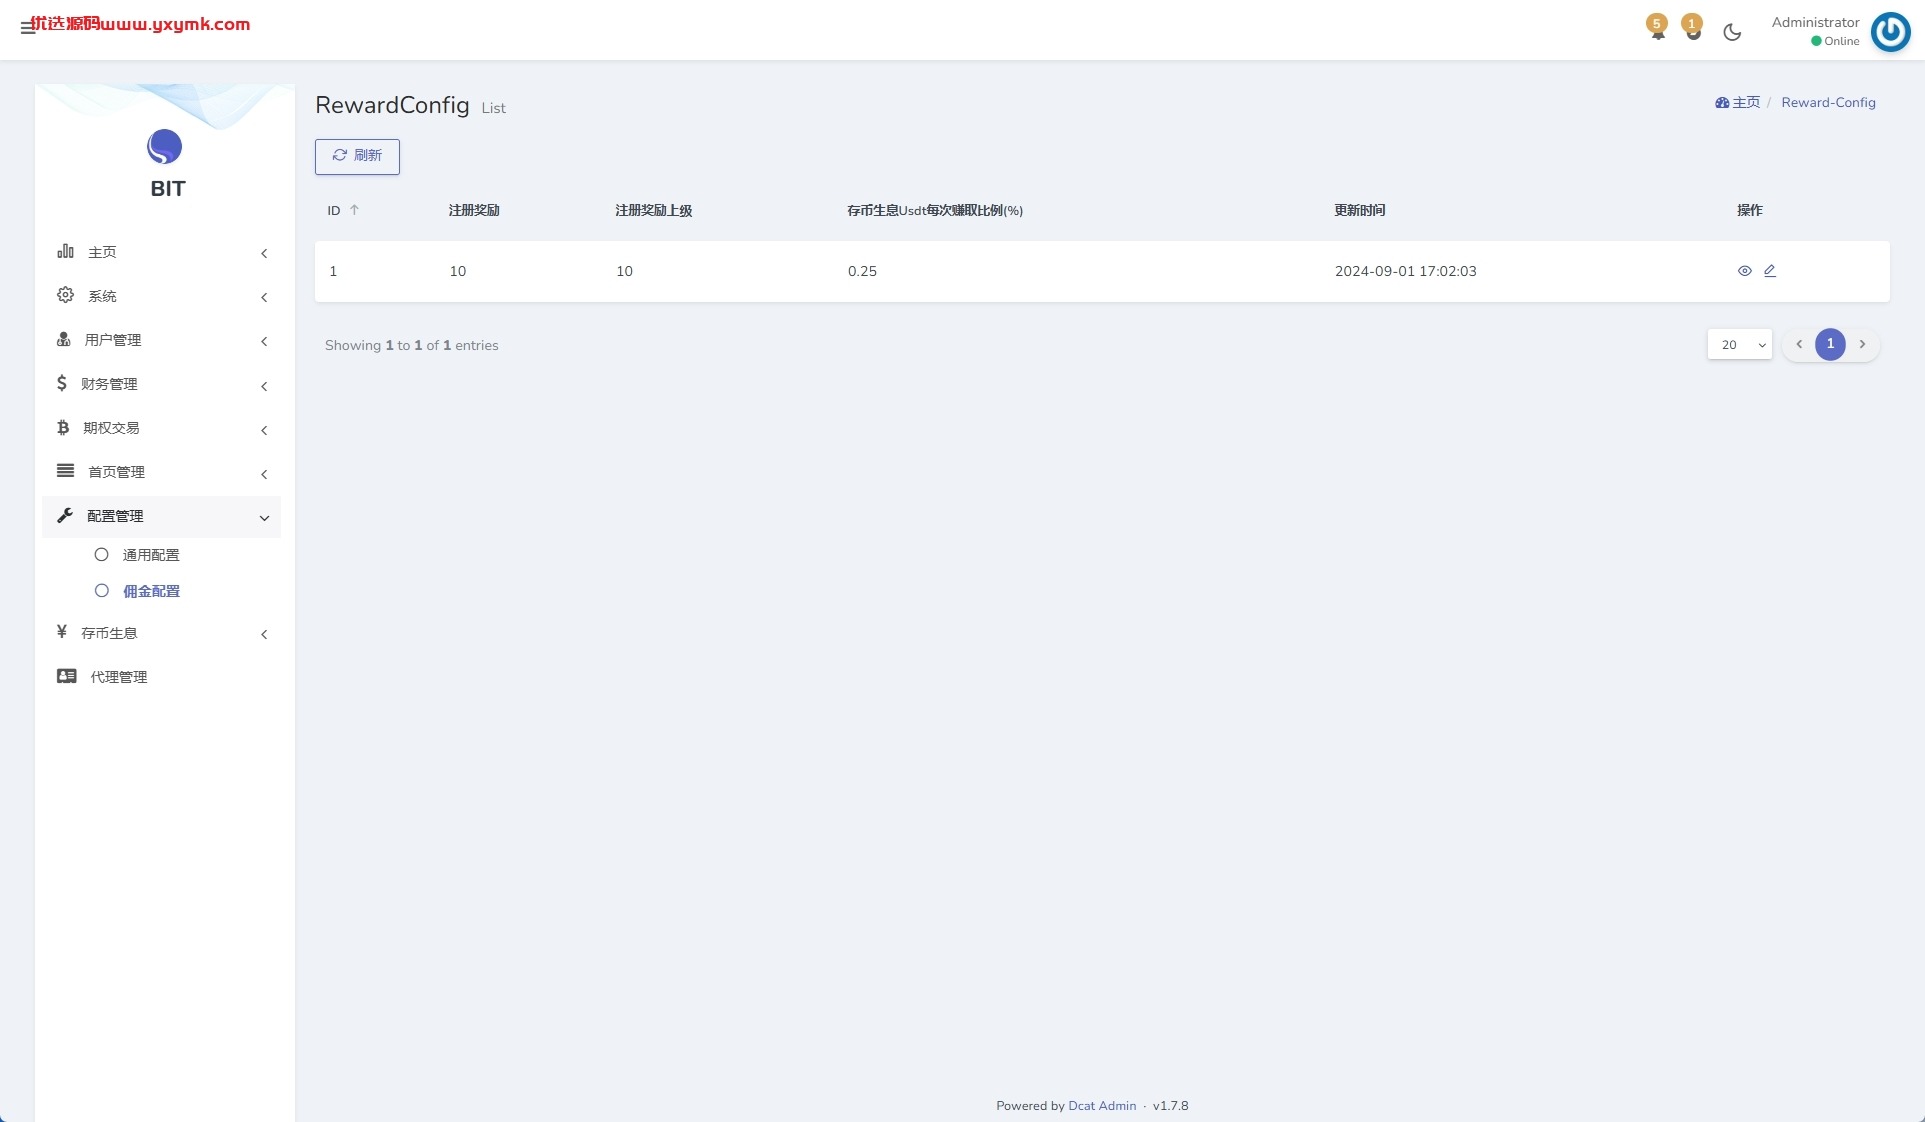The width and height of the screenshot is (1925, 1122).
Task: Edit row 1 with the pencil icon
Action: [1770, 271]
